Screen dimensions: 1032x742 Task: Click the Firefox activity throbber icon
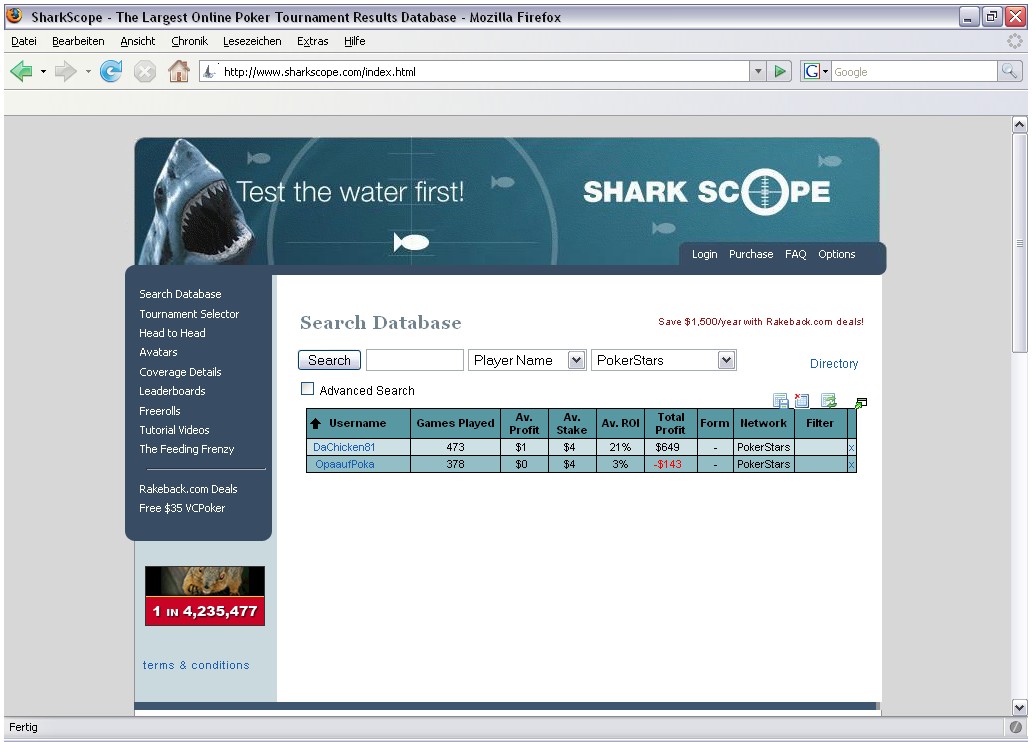pos(1014,41)
